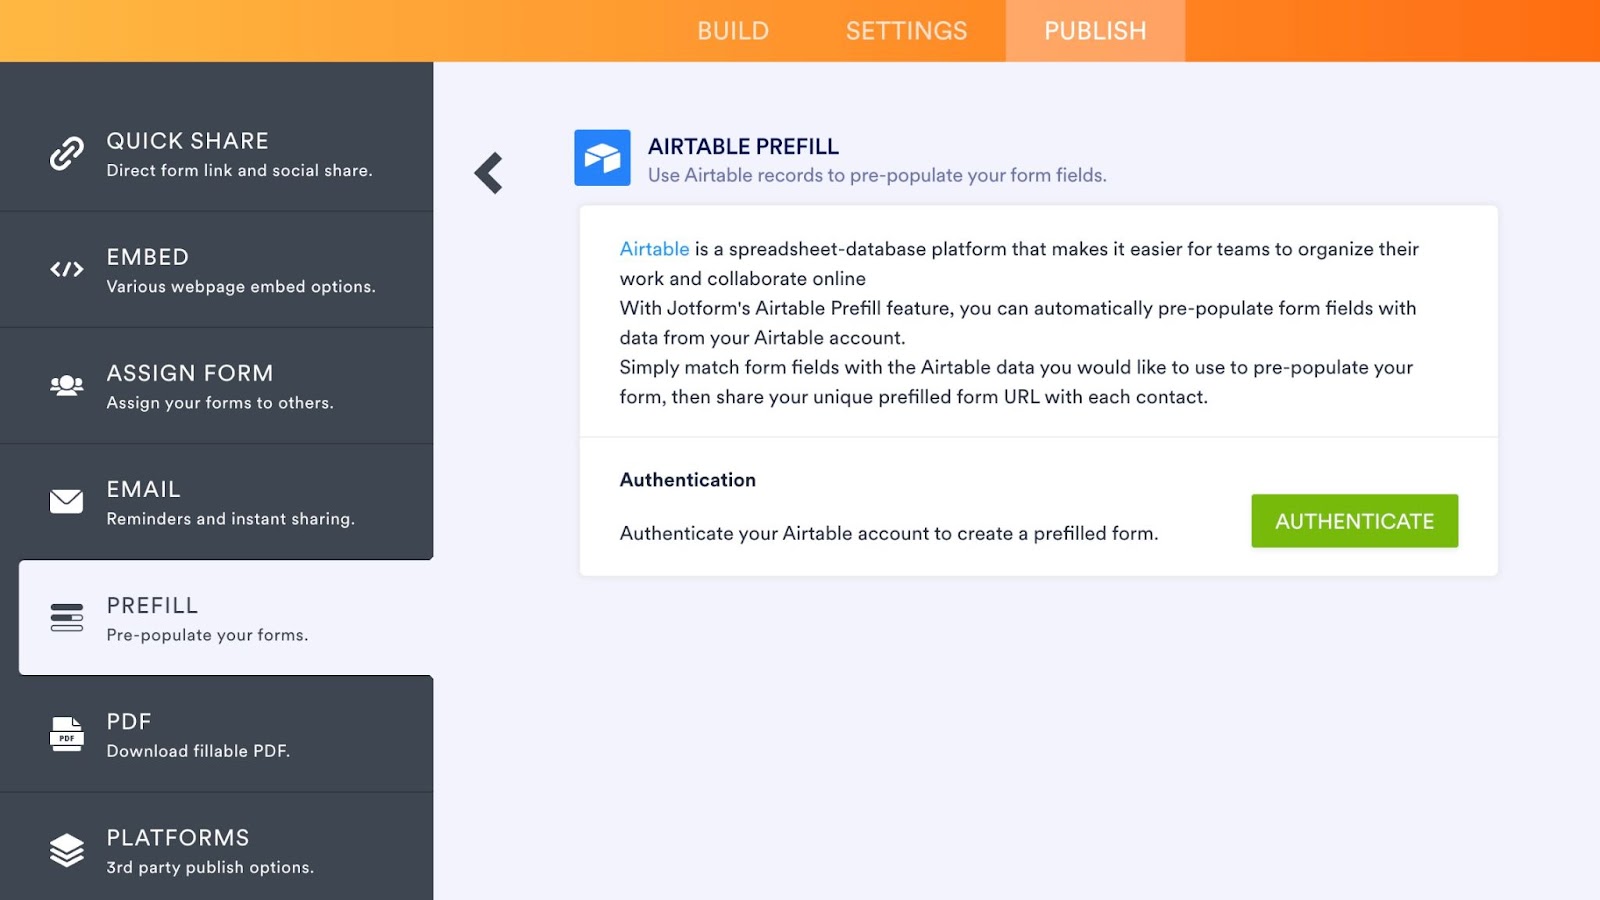
Task: Click the green Authenticate button
Action: pos(1355,521)
